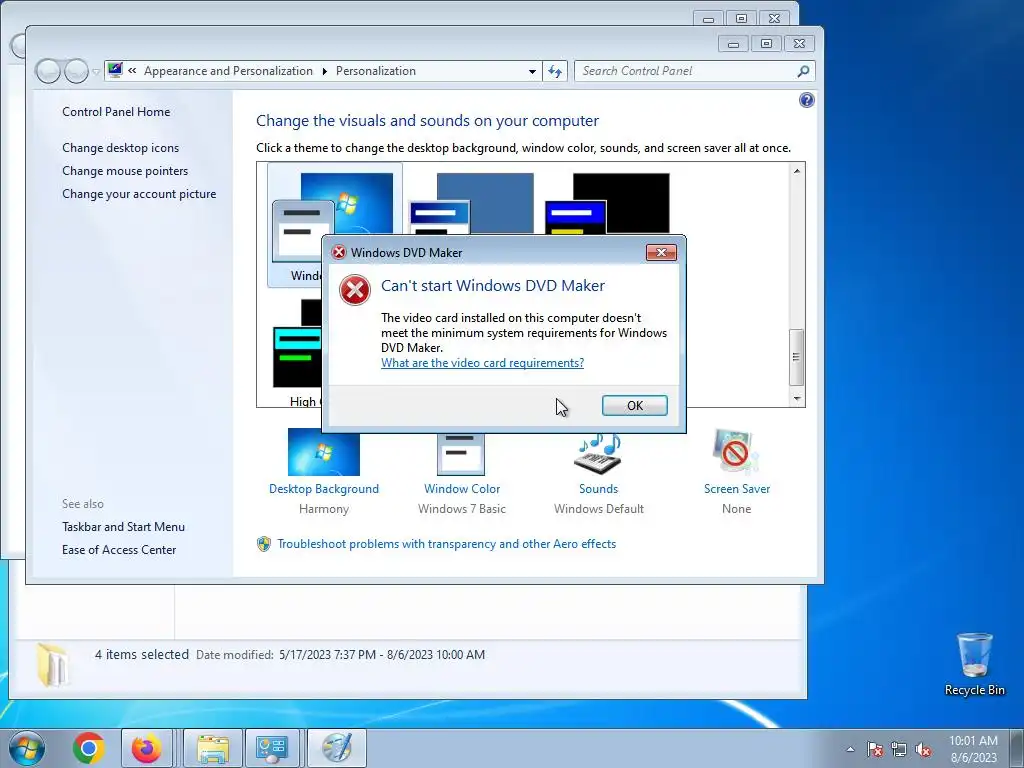
Task: Select the black High Contrast theme thumbnail
Action: coord(607,204)
